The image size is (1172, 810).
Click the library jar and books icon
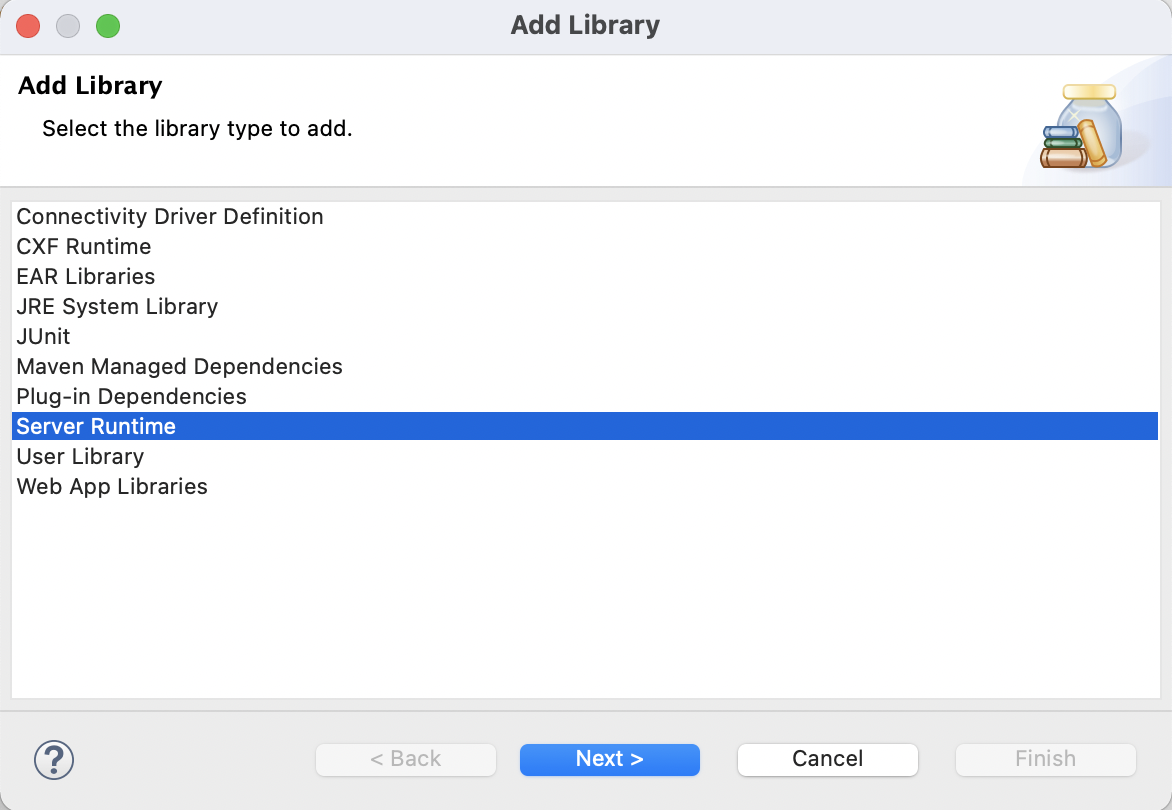(x=1082, y=126)
